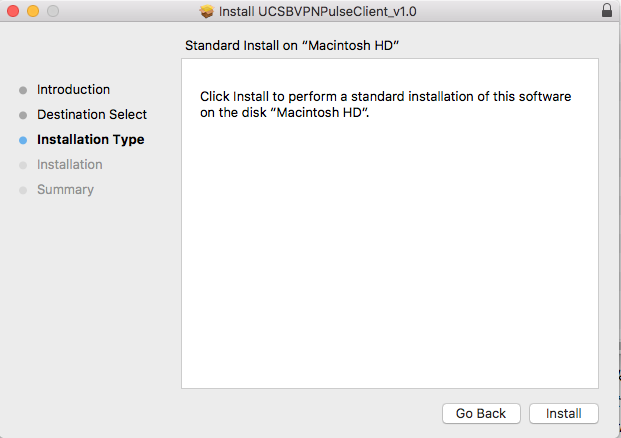Minimize the installer with yellow button
The width and height of the screenshot is (621, 438).
tap(33, 11)
